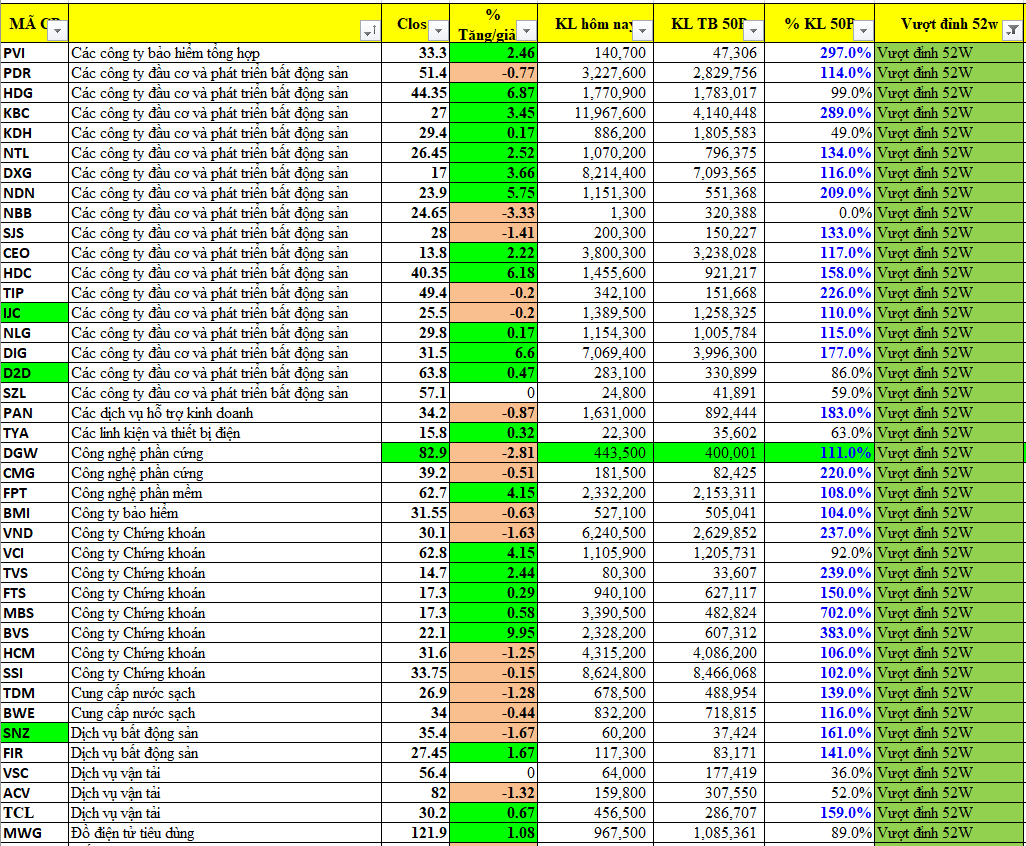Screen dimensions: 1026x846
Task: Open the sorted industry column filter button
Action: 369,32
